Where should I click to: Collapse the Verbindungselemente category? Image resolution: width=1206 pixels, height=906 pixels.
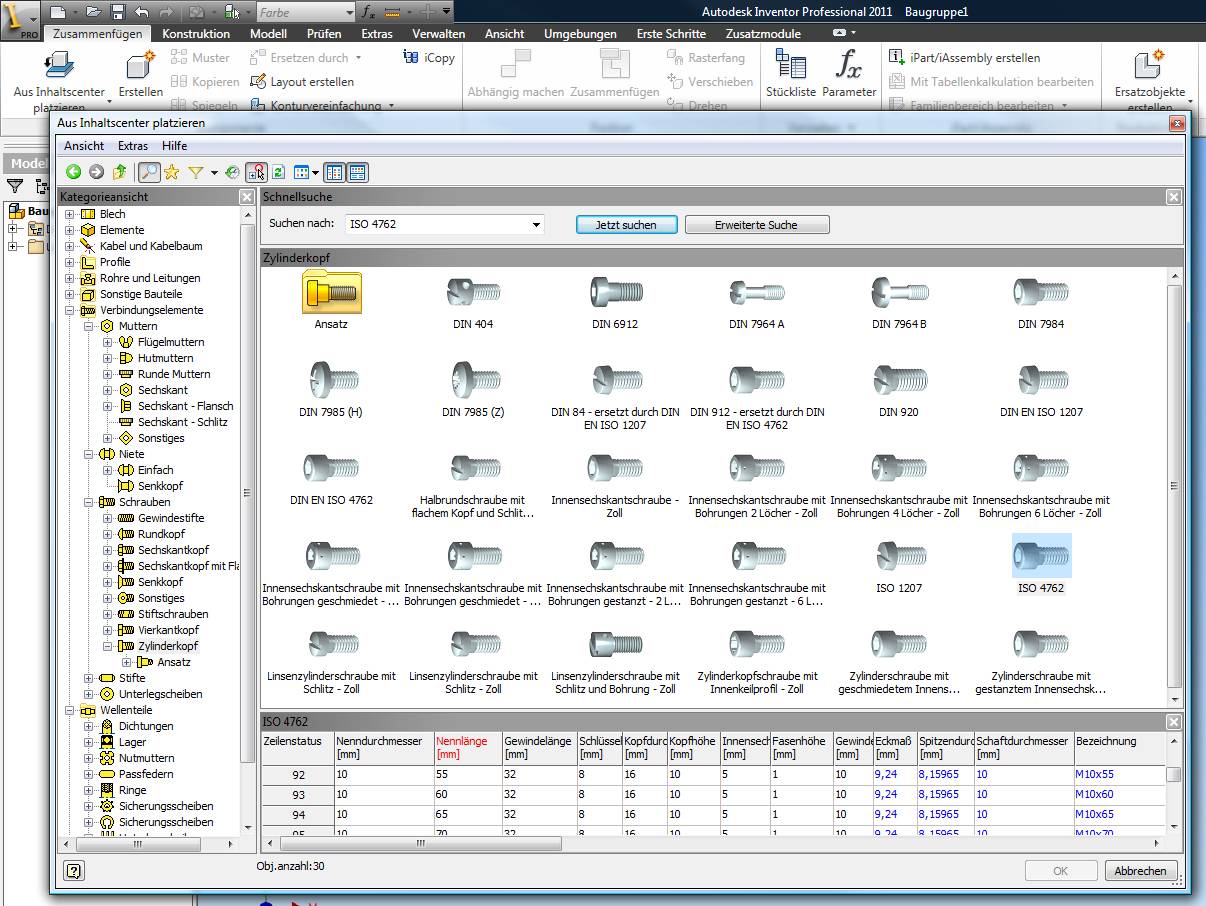click(x=70, y=310)
